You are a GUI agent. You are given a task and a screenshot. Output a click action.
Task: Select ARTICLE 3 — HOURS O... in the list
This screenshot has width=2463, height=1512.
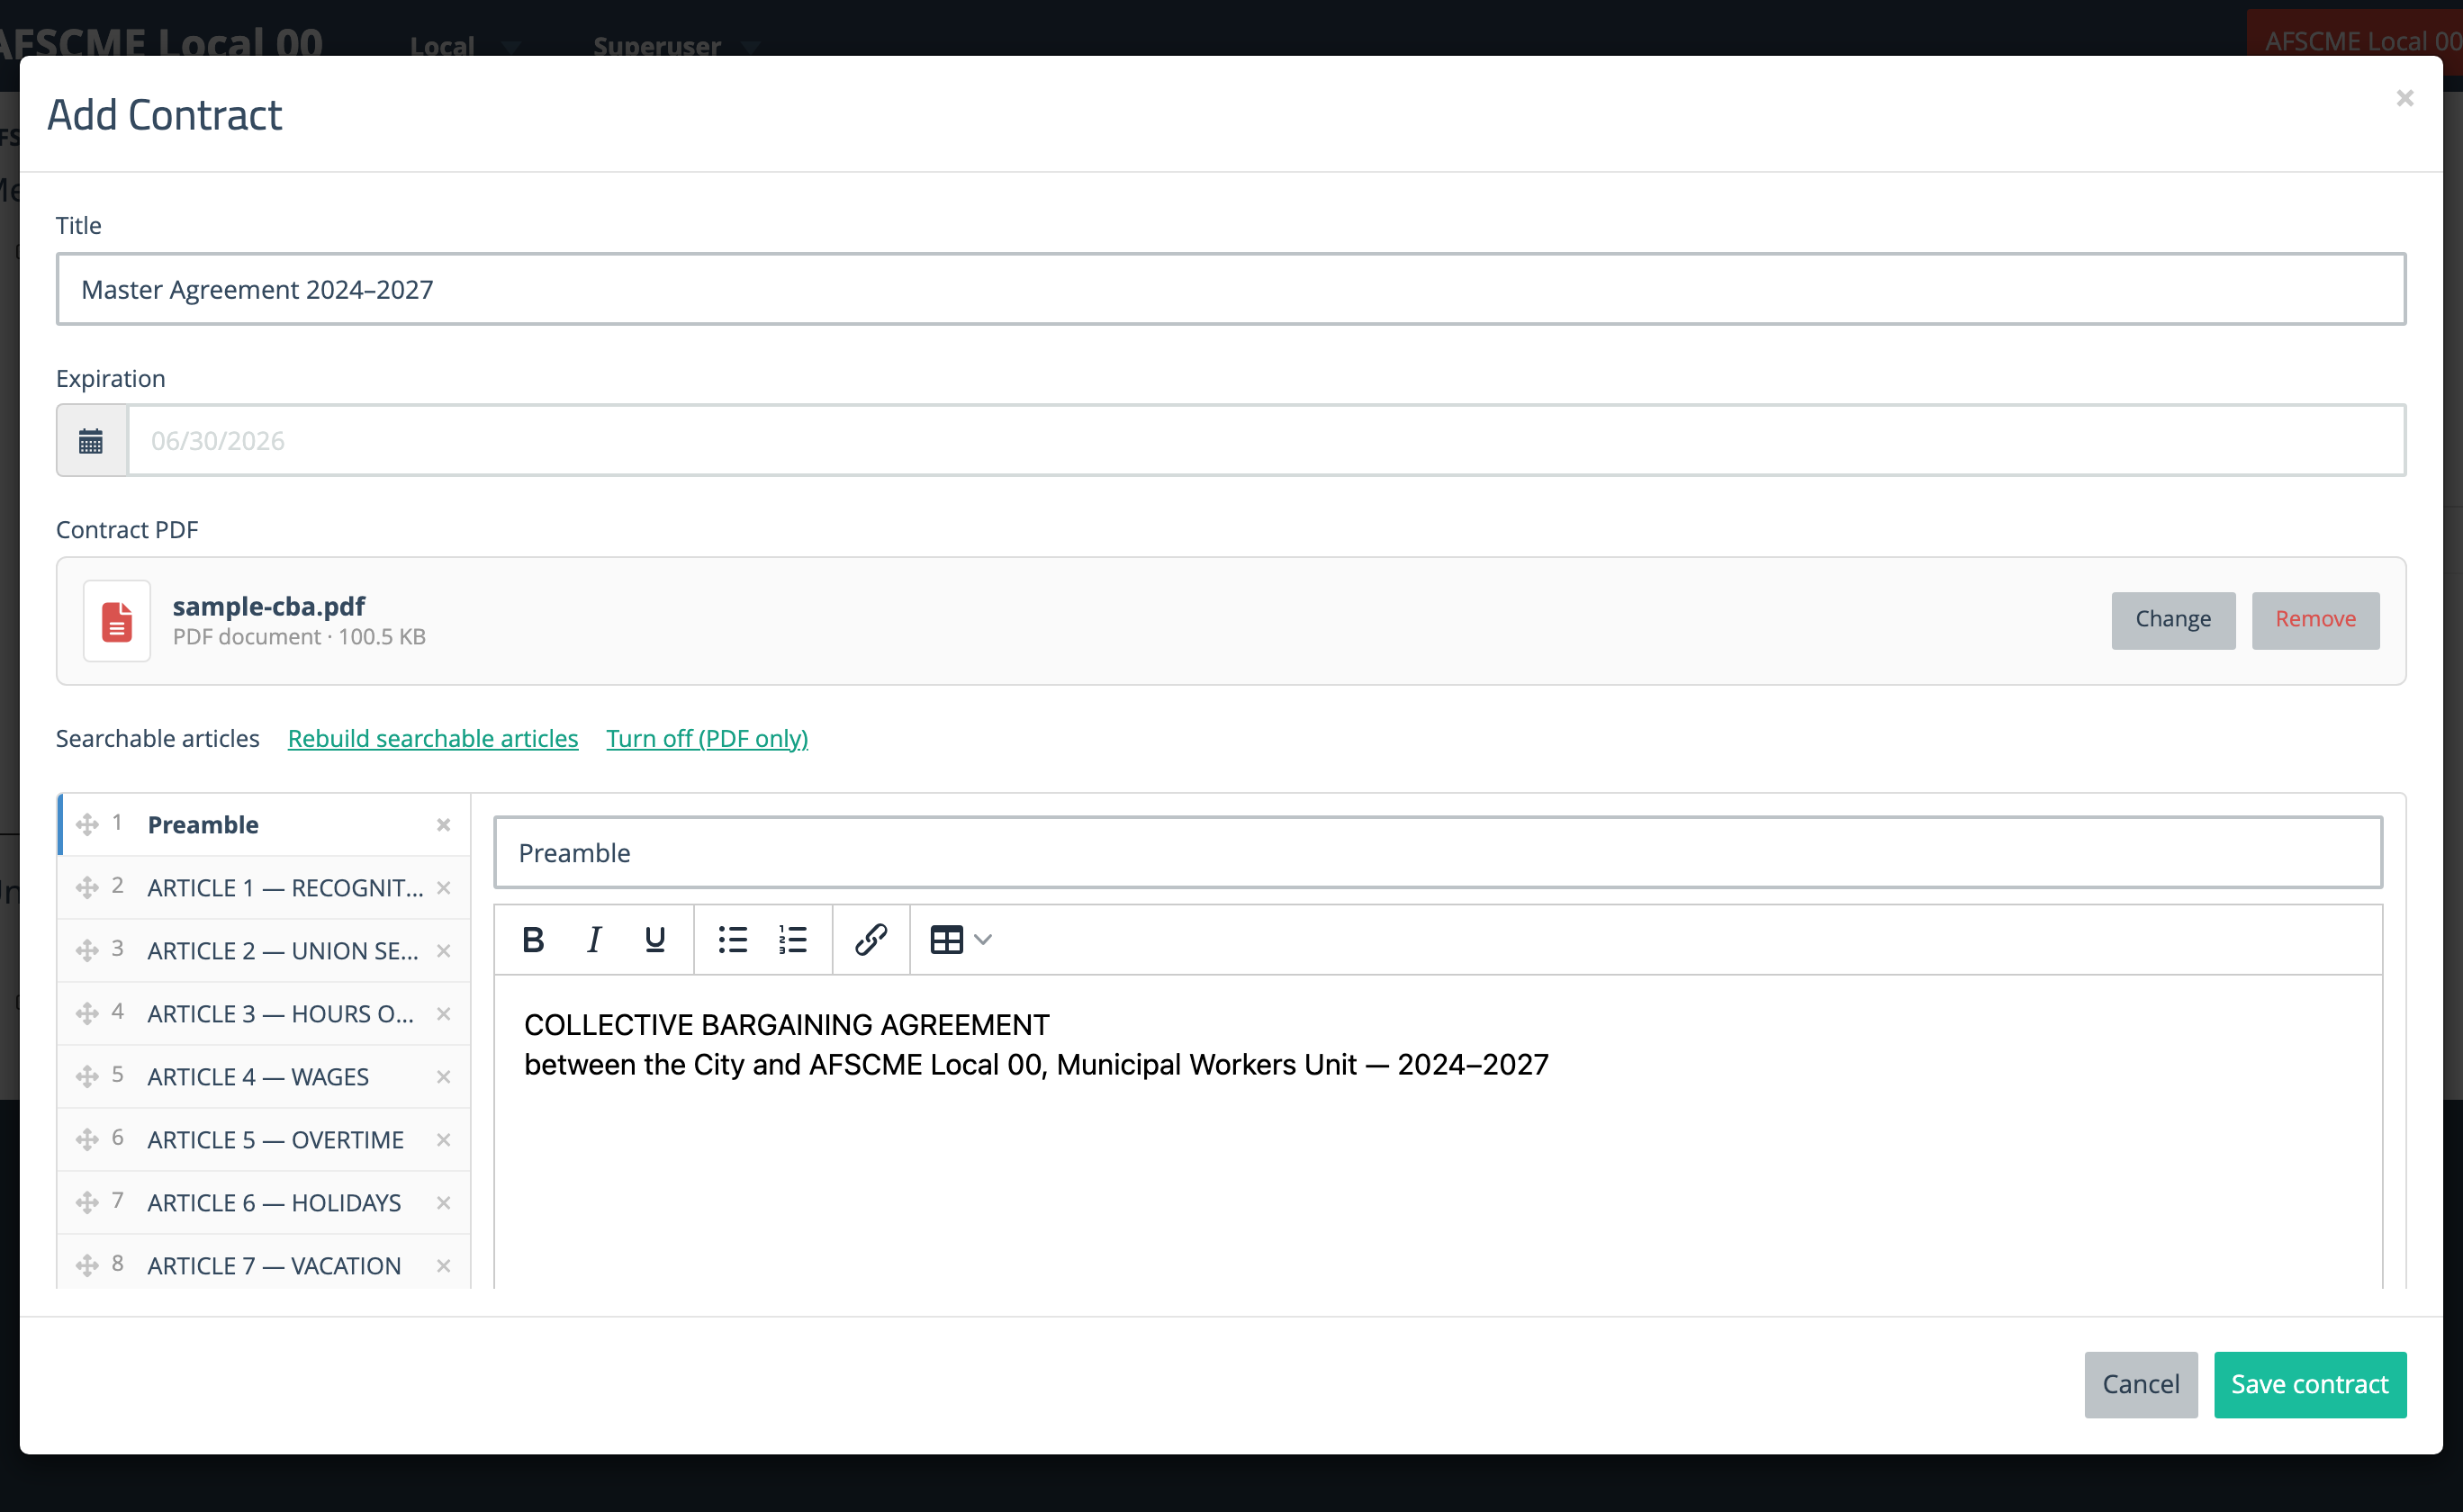tap(264, 1014)
